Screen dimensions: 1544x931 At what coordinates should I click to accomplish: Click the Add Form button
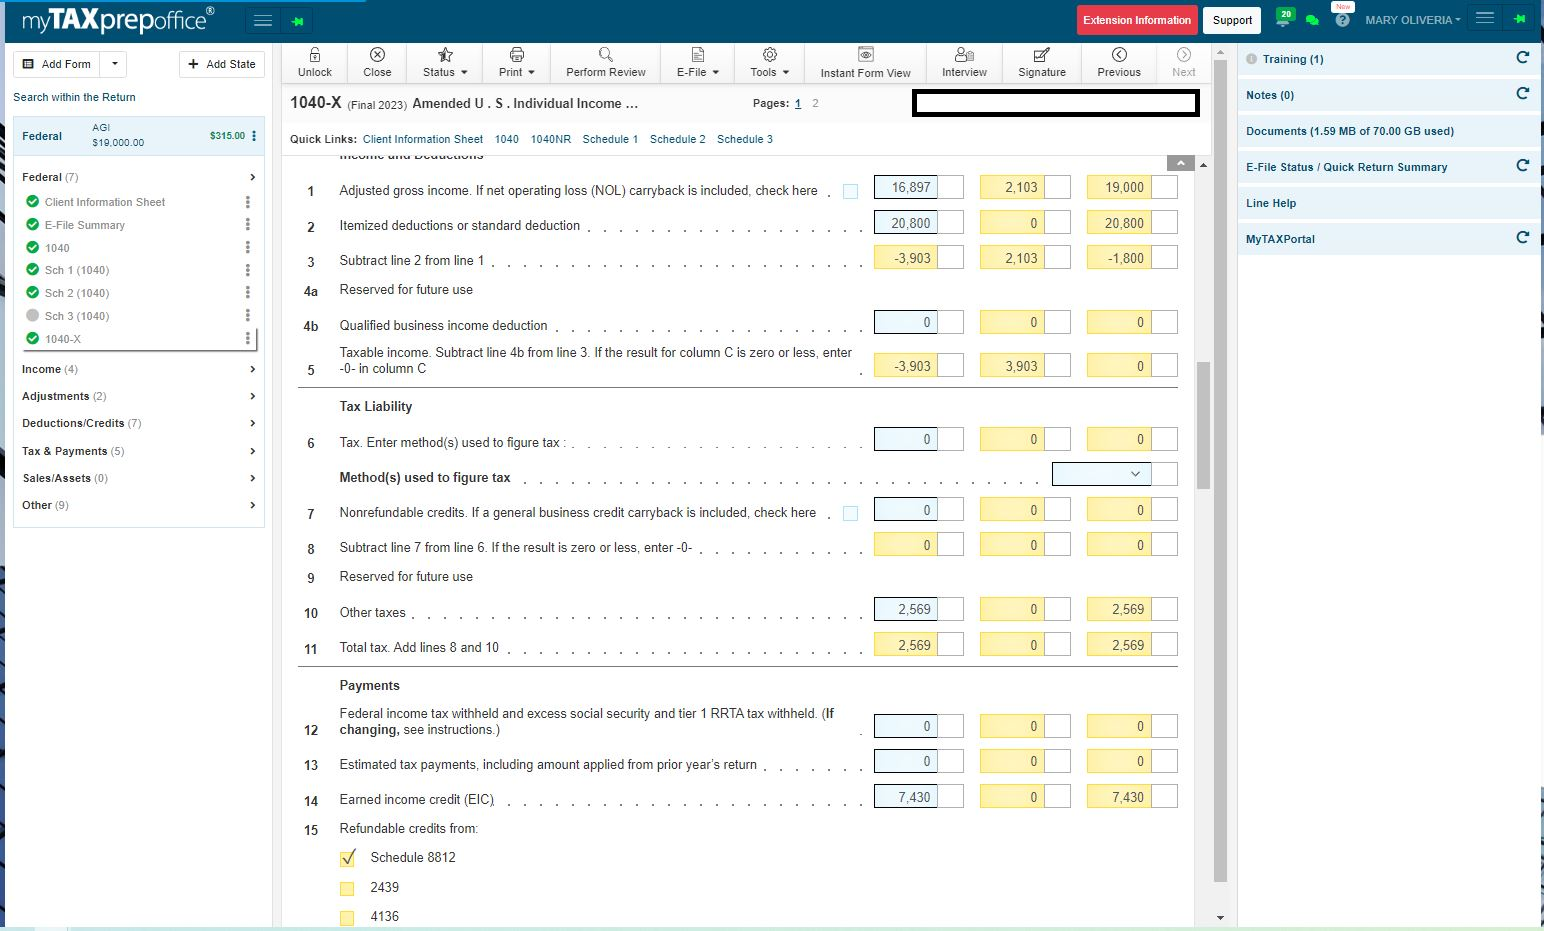57,64
